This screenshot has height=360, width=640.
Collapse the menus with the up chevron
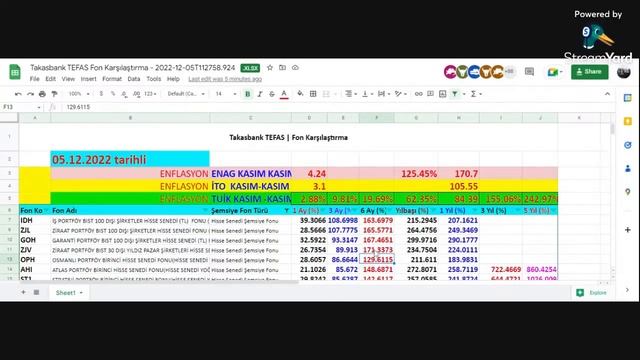coord(607,94)
